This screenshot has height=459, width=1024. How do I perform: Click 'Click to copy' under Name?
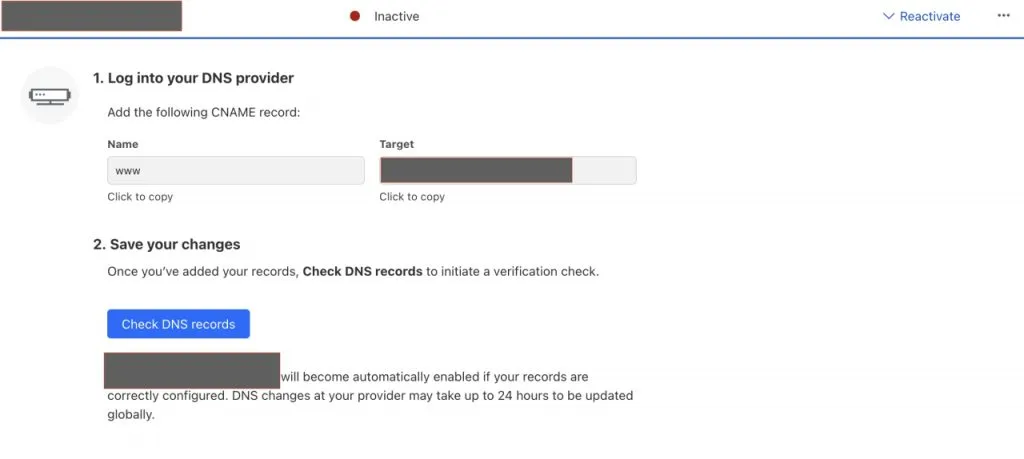click(140, 197)
